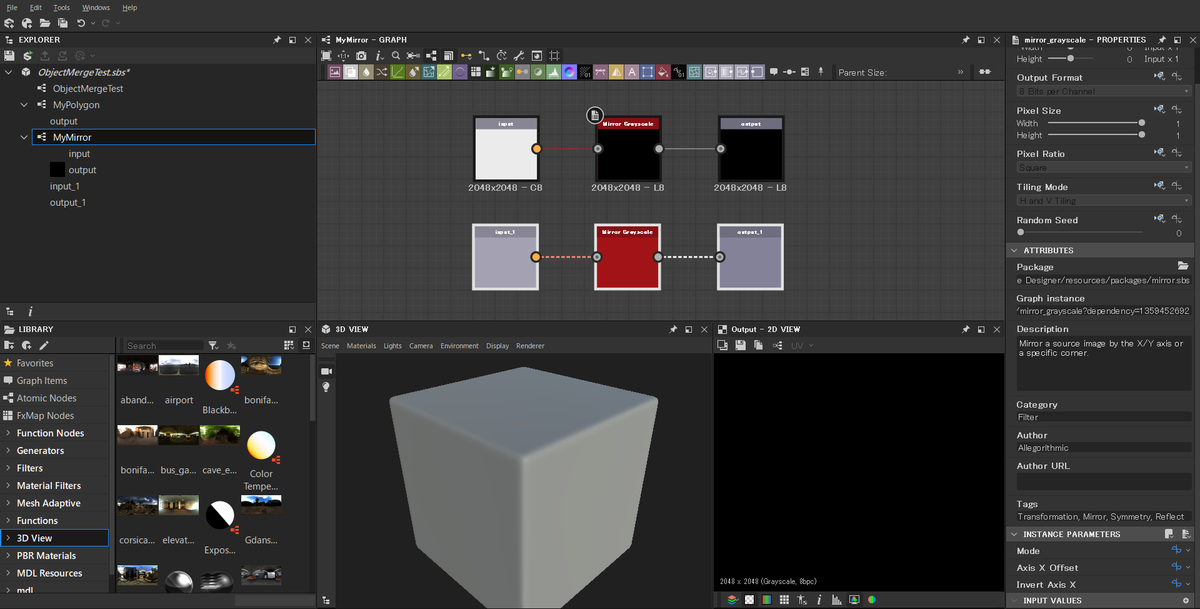
Task: Open the Edit menu
Action: [x=36, y=7]
